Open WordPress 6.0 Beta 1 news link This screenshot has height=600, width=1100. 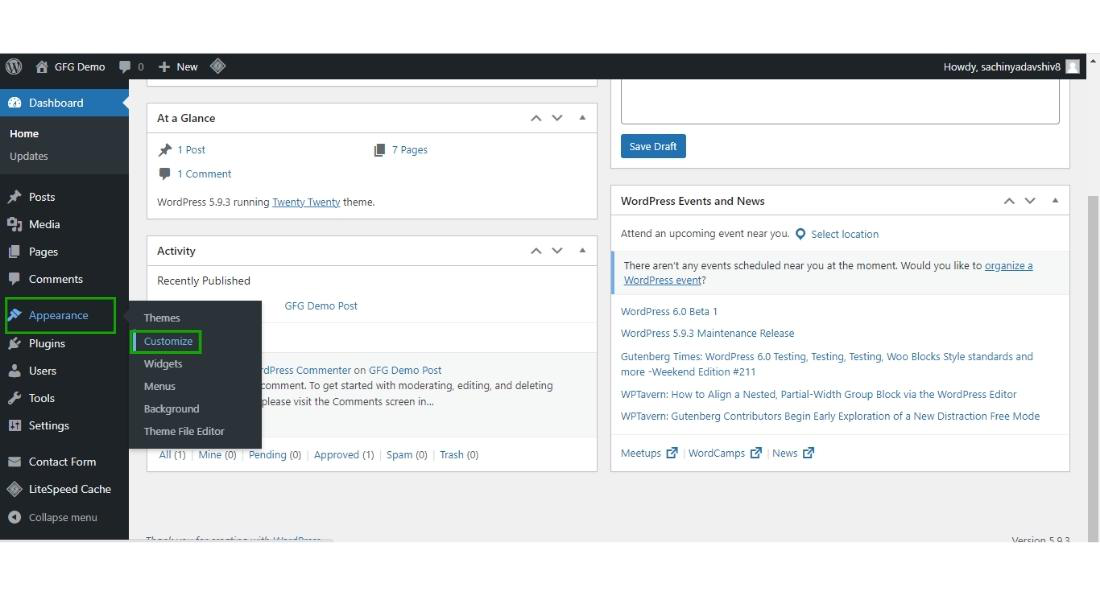pos(669,312)
